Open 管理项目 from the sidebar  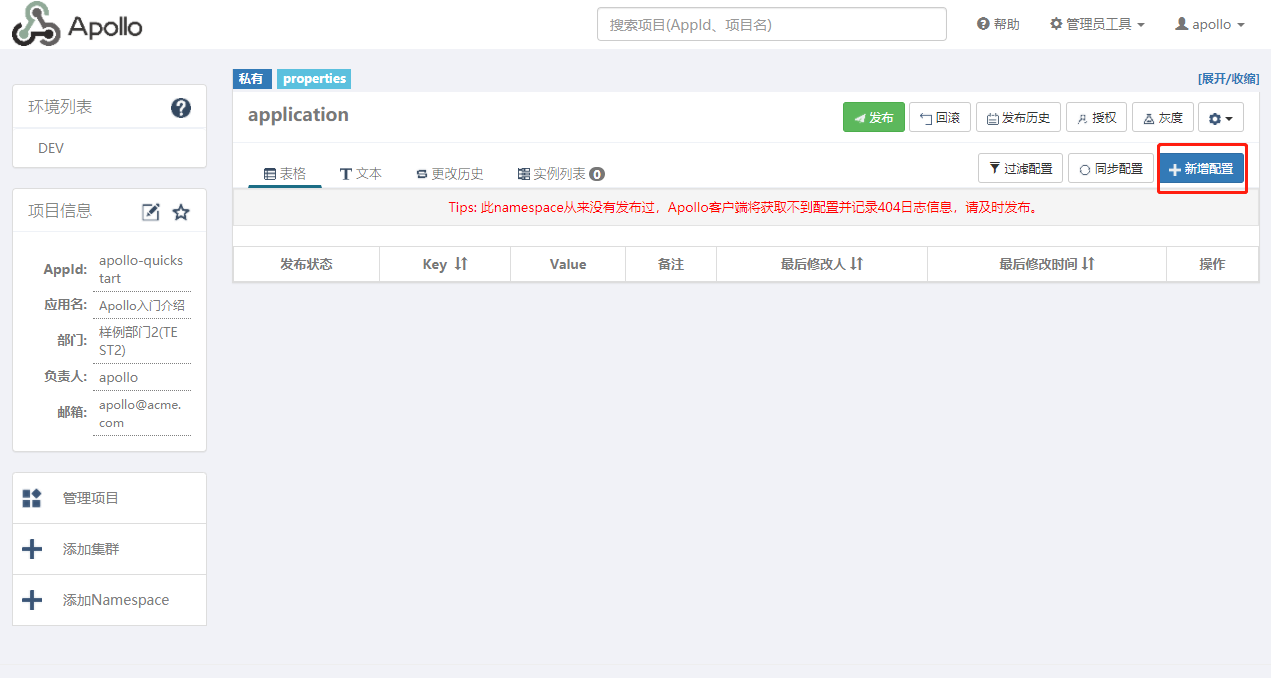[90, 498]
